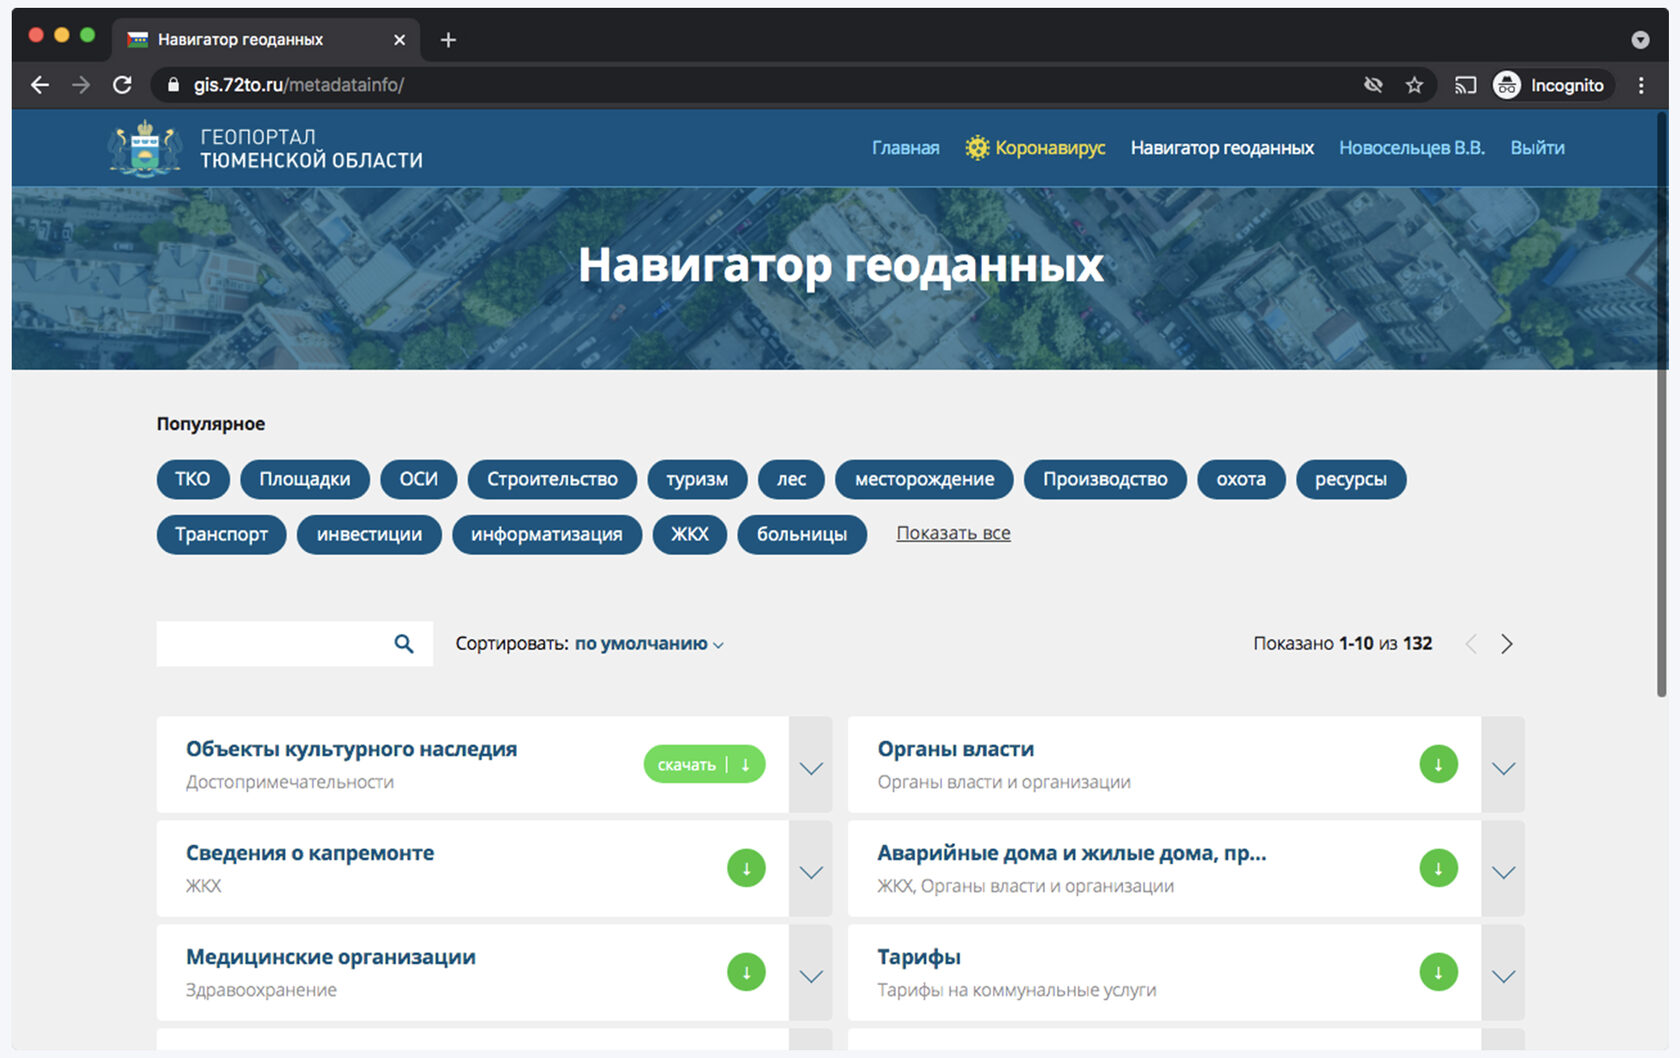Expand the Объекты культурного наследия card
Viewport: 1680px width, 1058px height.
pyautogui.click(x=811, y=765)
